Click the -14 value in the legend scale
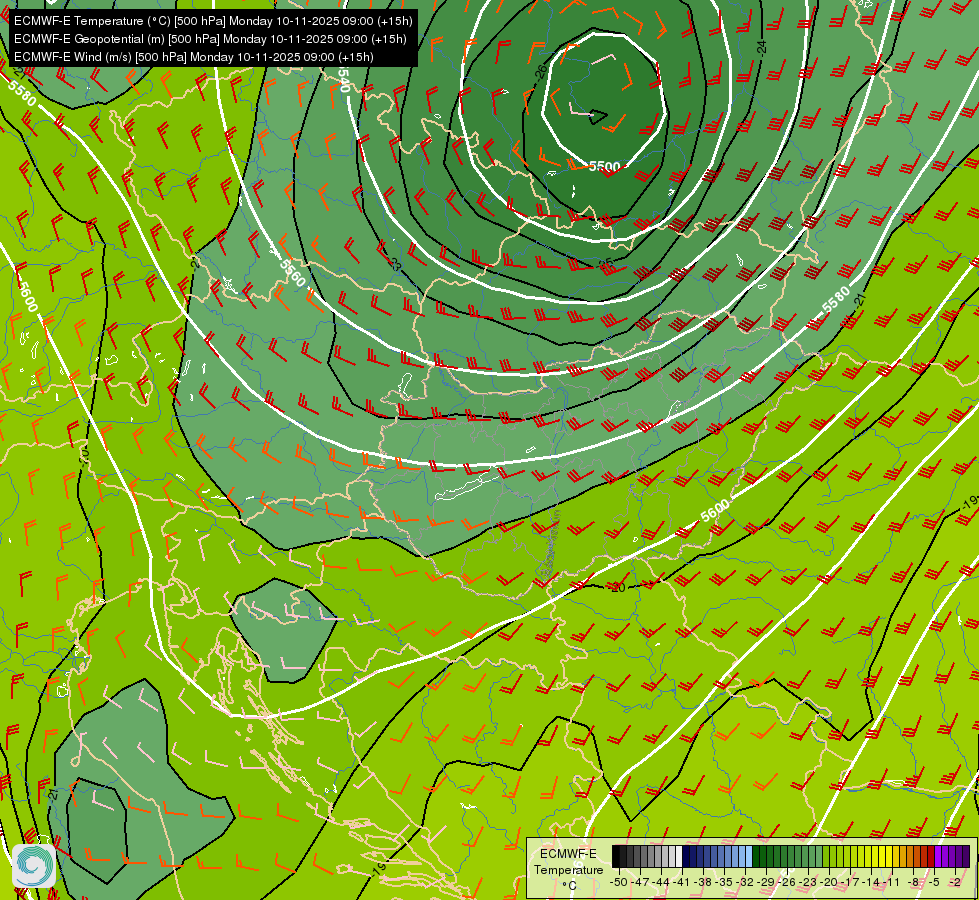Image resolution: width=979 pixels, height=900 pixels. tap(871, 882)
